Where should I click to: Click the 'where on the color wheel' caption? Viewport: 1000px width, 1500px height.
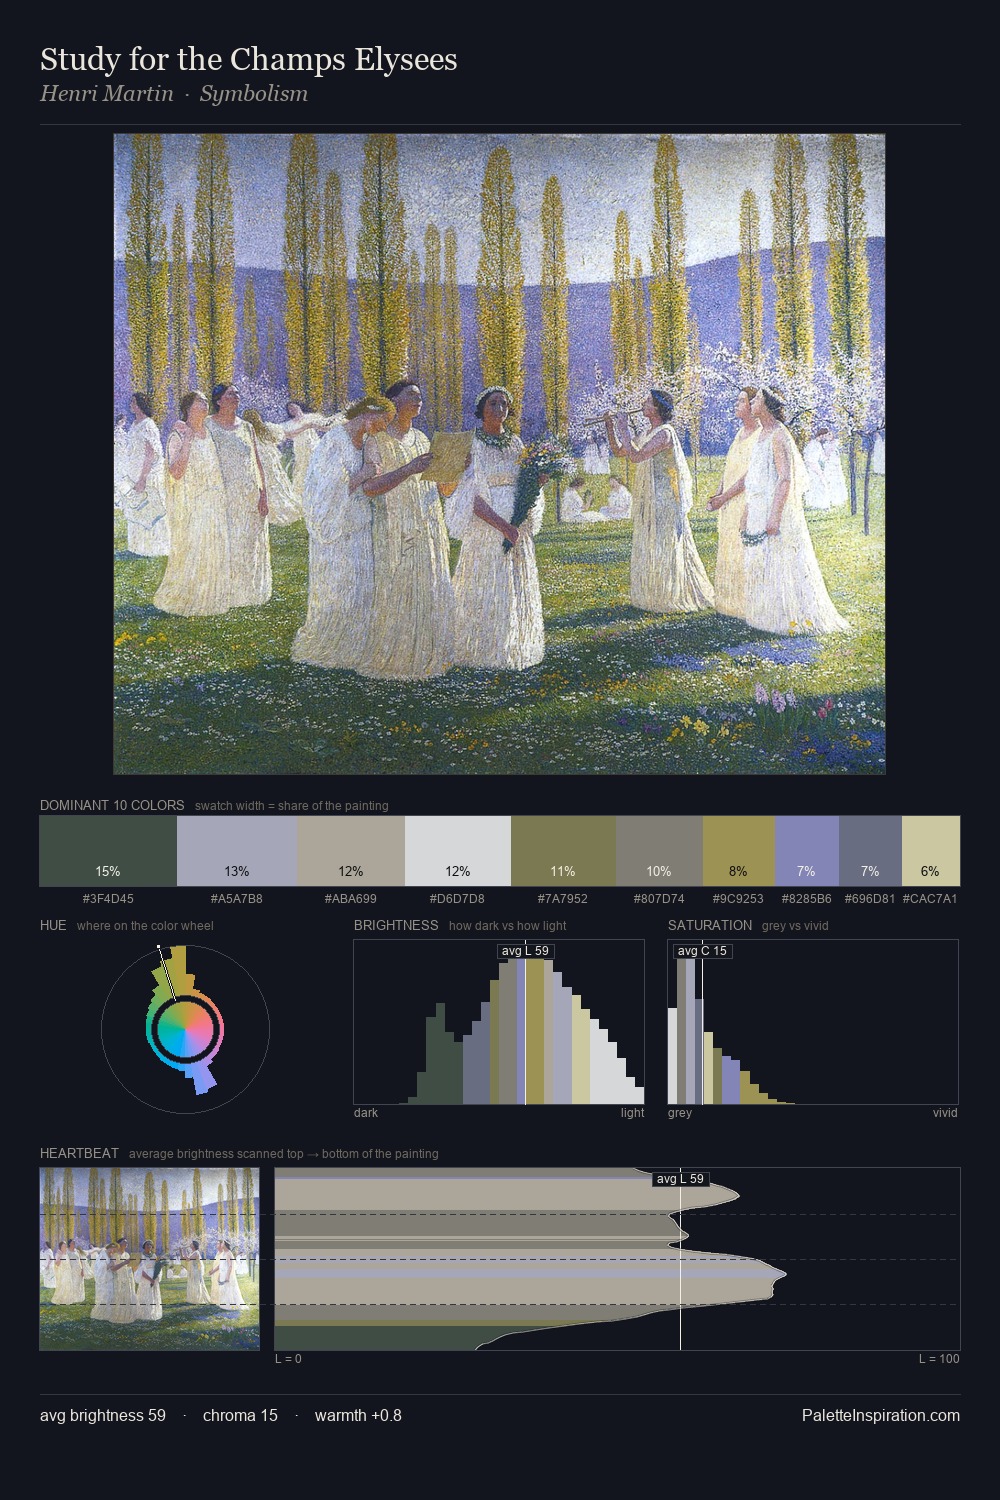[x=145, y=926]
